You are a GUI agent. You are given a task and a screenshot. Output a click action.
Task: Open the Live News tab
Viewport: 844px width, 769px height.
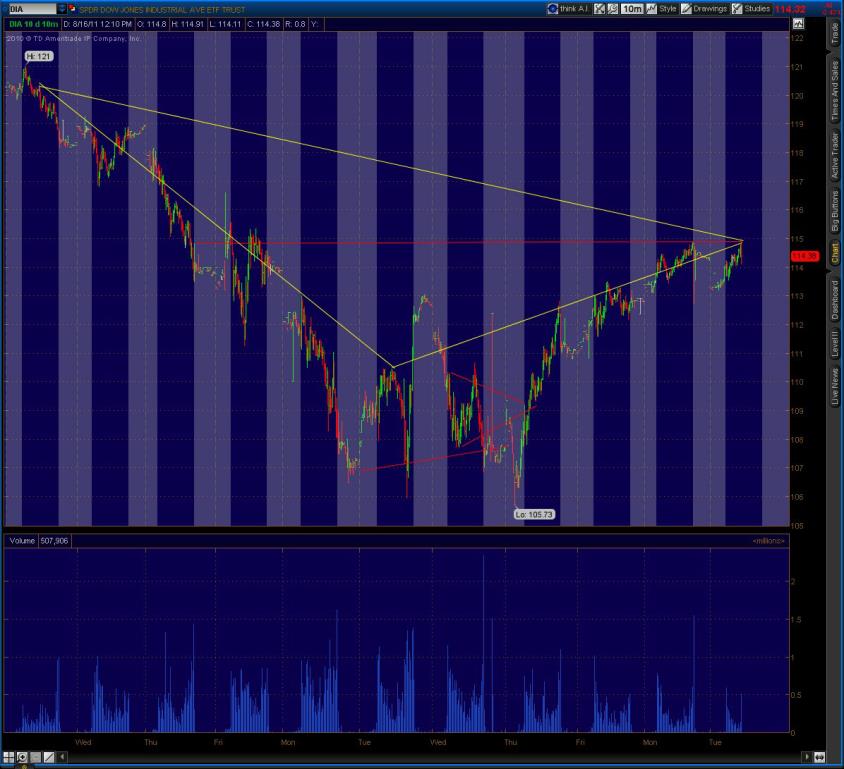834,388
